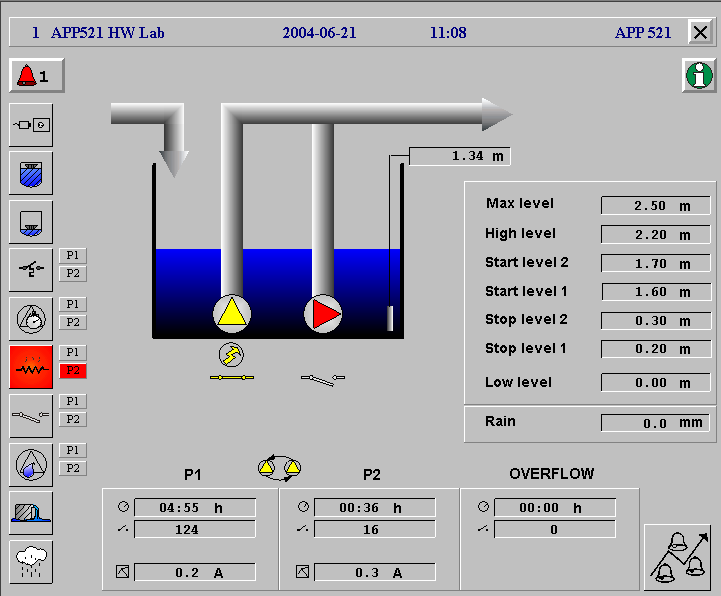The height and width of the screenshot is (596, 721).
Task: Select the red highlighted P2 button
Action: [73, 370]
